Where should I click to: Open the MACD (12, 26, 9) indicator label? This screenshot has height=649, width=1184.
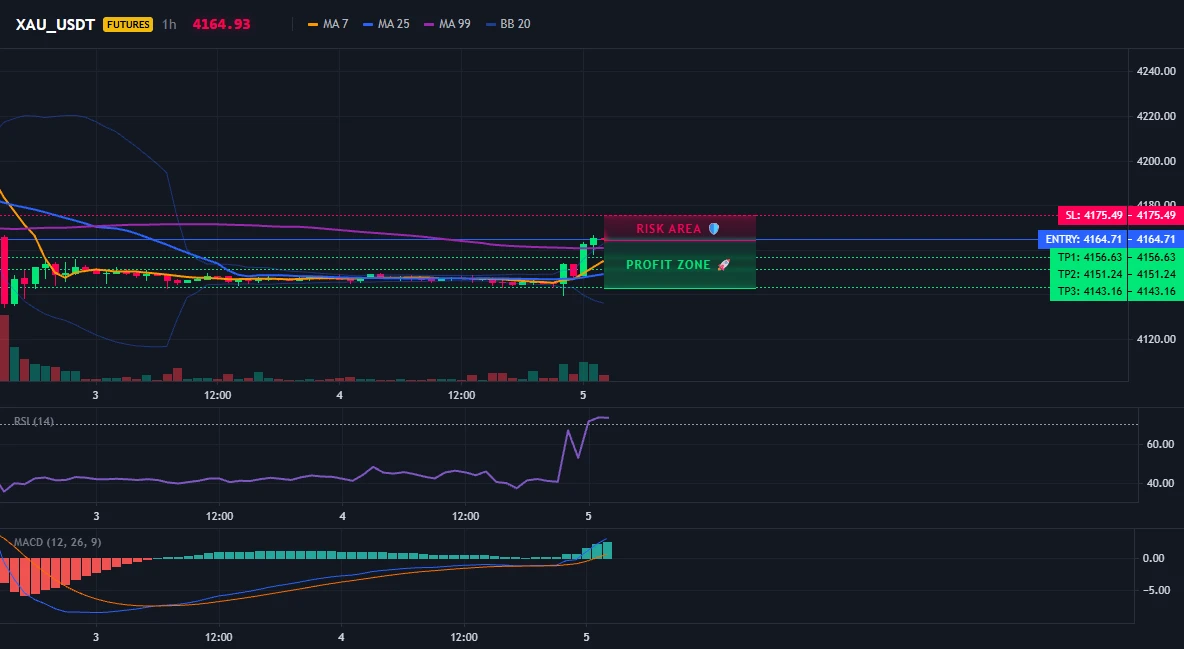pyautogui.click(x=57, y=542)
